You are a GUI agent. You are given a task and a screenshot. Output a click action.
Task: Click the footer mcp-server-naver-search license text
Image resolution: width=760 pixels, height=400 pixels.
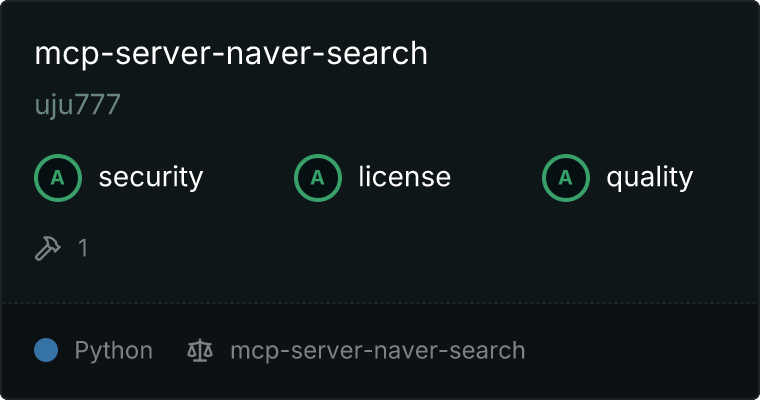(378, 351)
